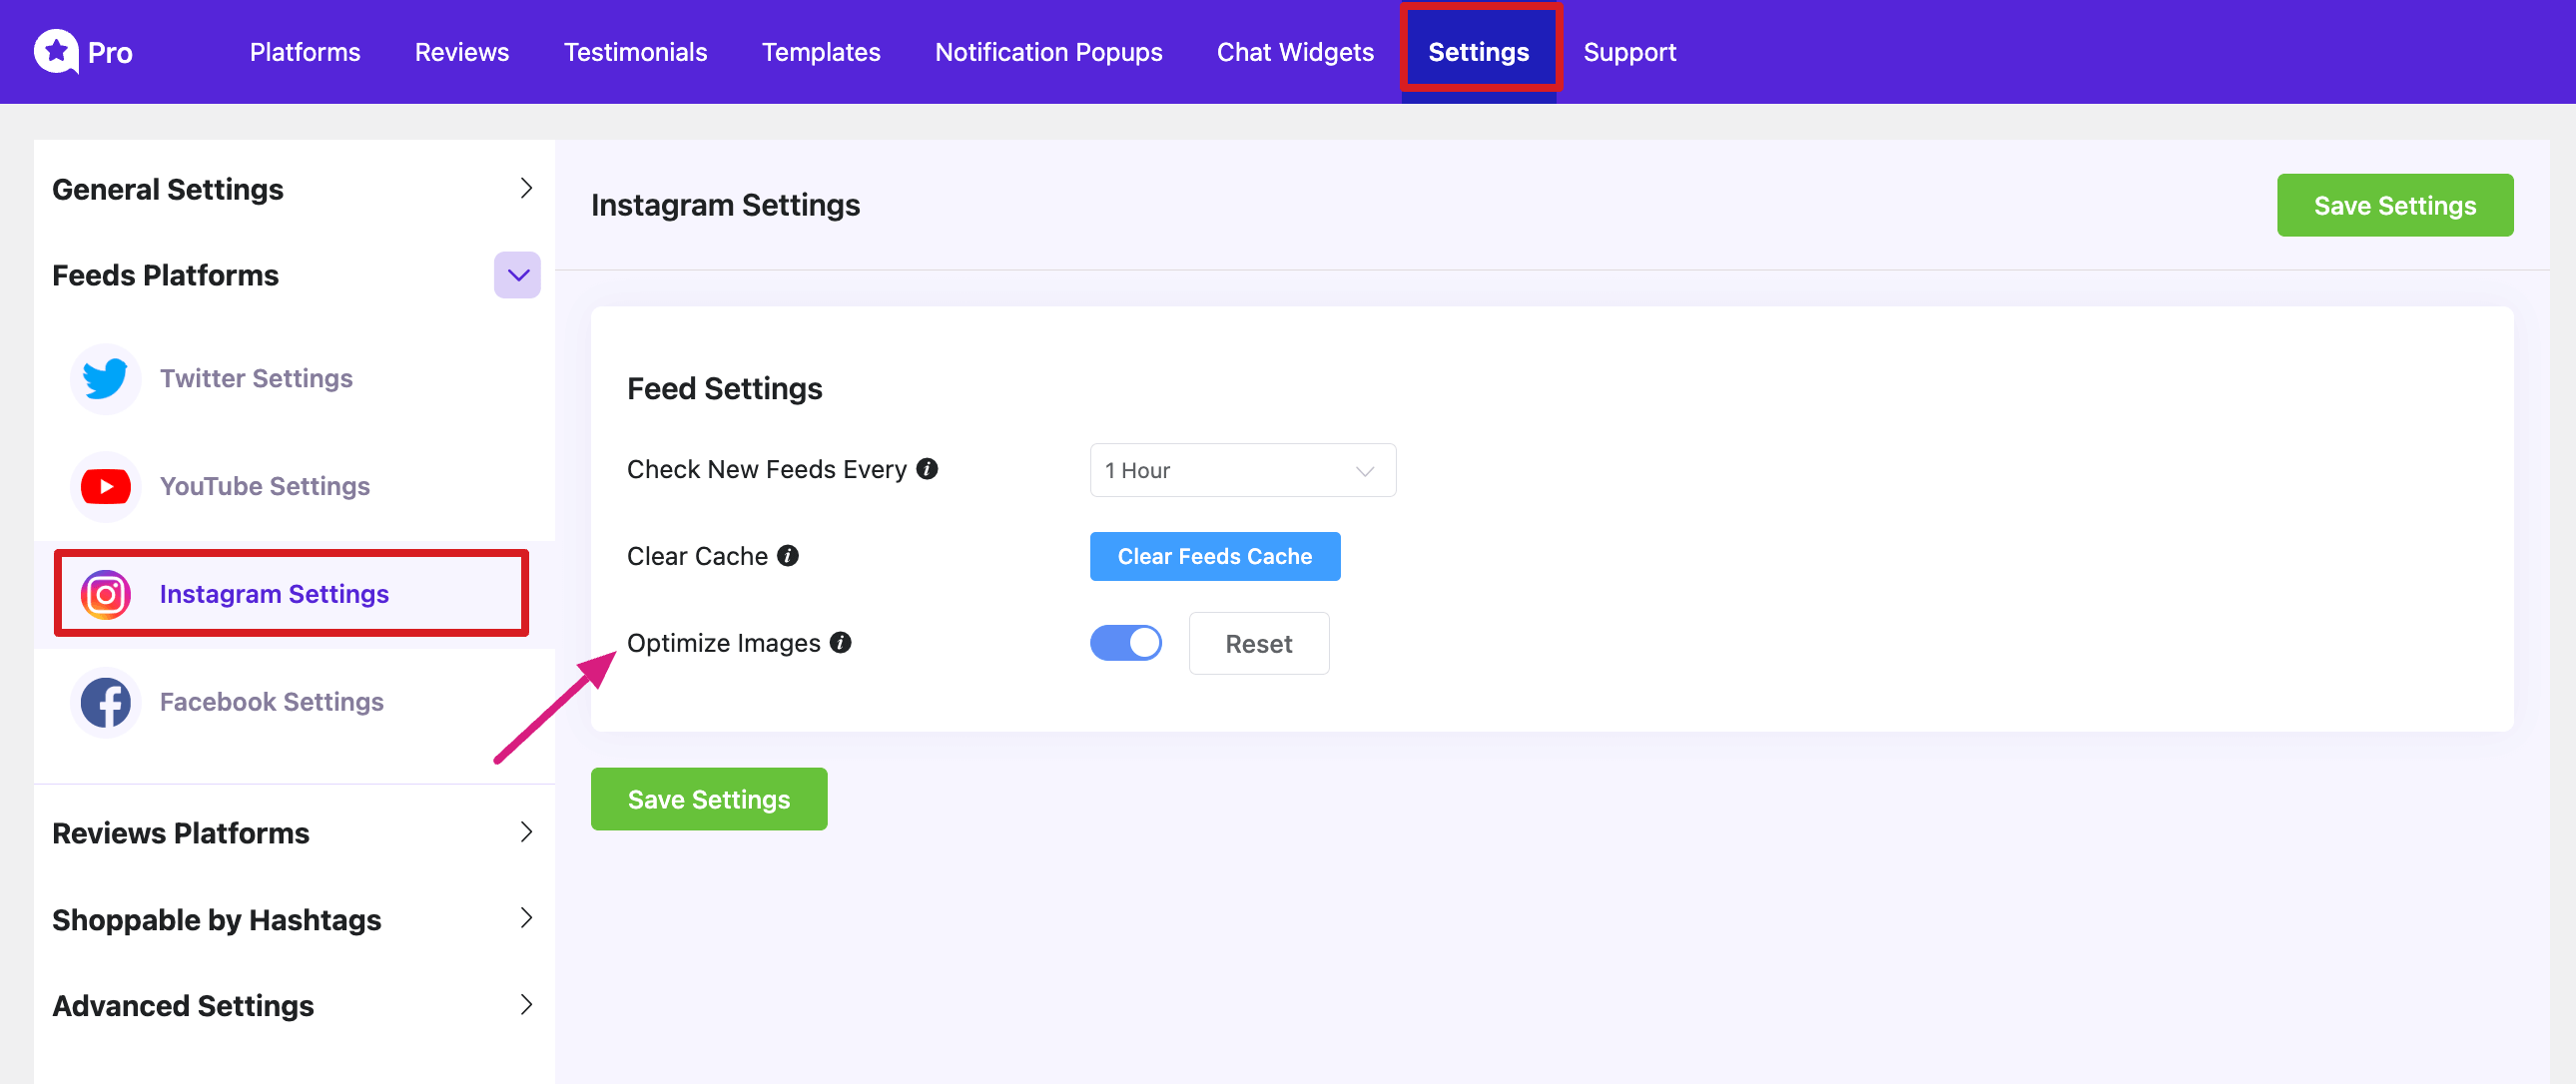2576x1084 pixels.
Task: Click the Instagram Settings camera icon
Action: coord(105,593)
